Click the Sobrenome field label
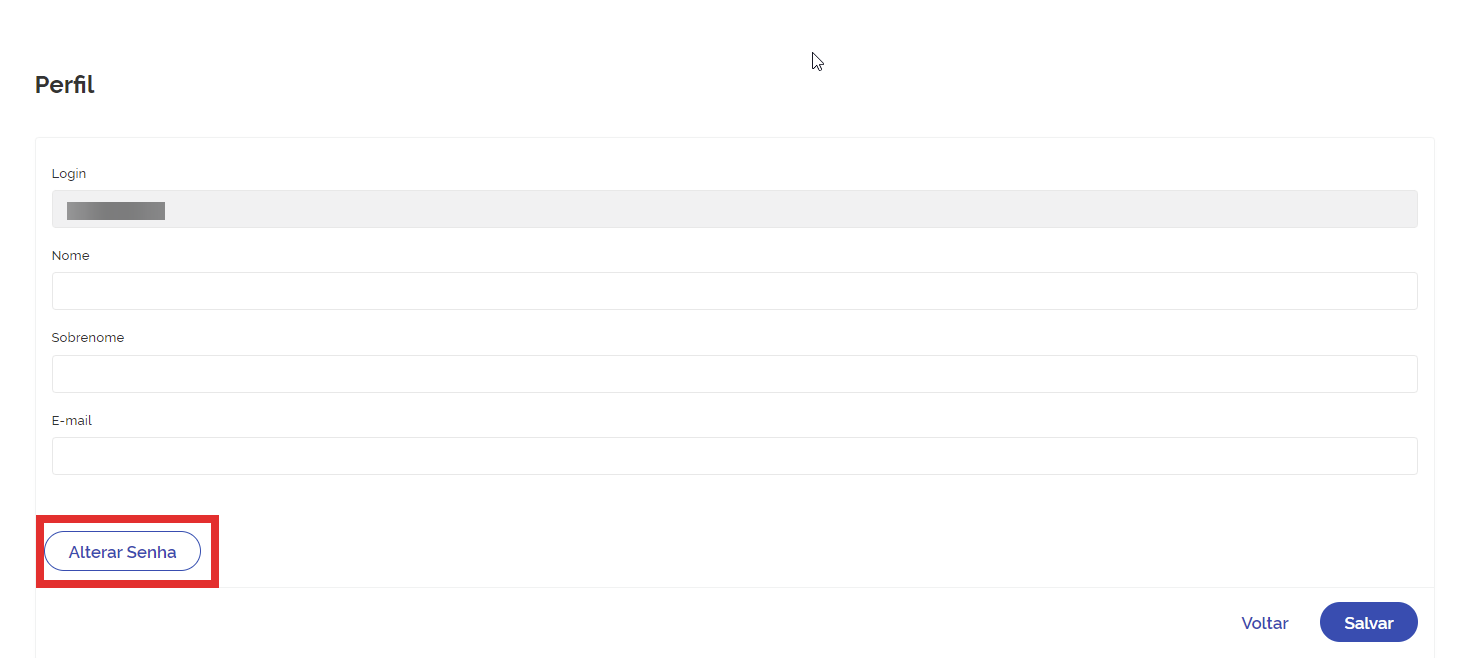Image resolution: width=1463 pixels, height=658 pixels. pyautogui.click(x=88, y=338)
